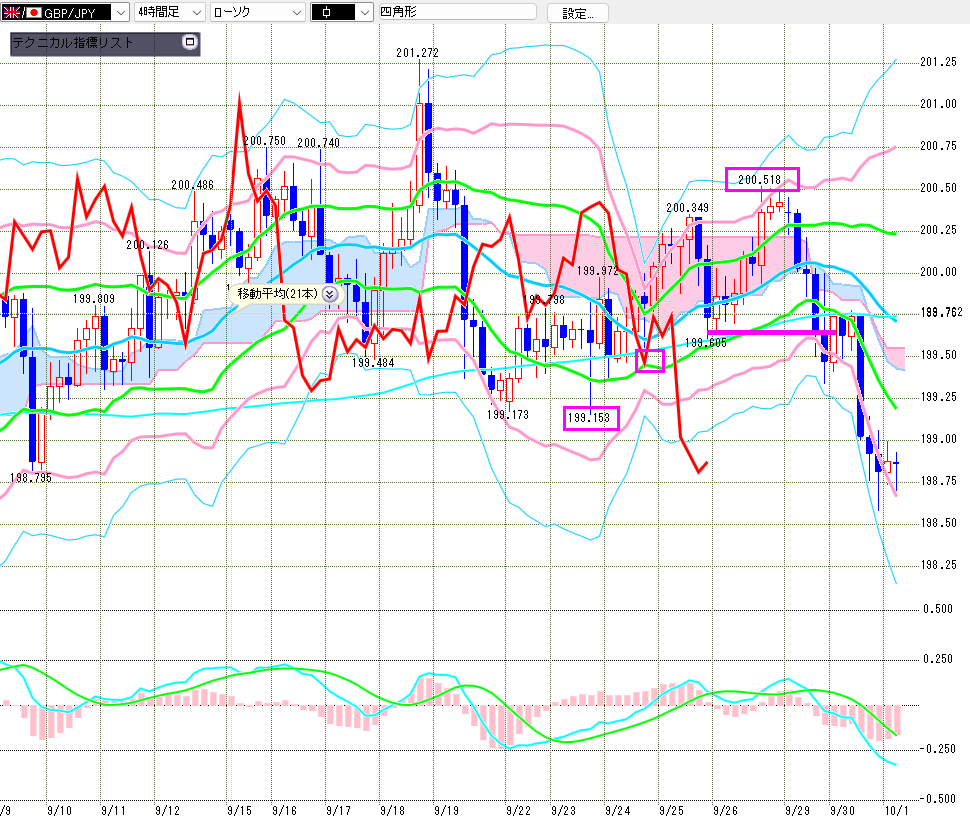Viewport: 970px width, 820px height.
Task: Select the magenta horizontal line near 199.605
Action: pyautogui.click(x=770, y=331)
